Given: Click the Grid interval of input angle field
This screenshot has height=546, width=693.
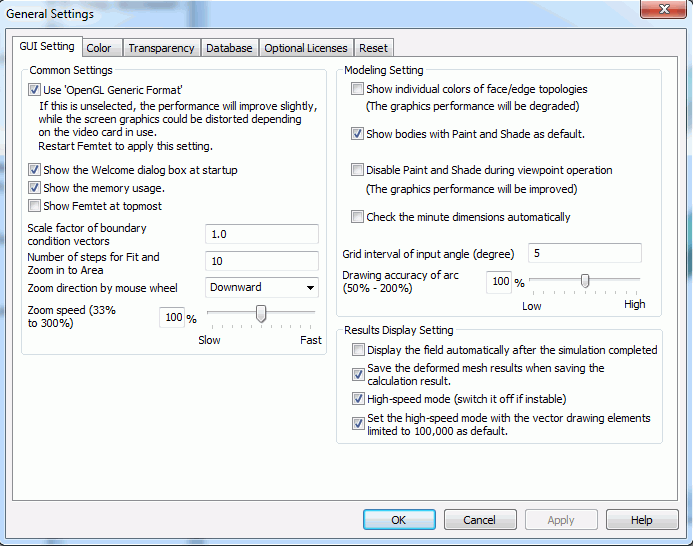Looking at the screenshot, I should pyautogui.click(x=584, y=253).
